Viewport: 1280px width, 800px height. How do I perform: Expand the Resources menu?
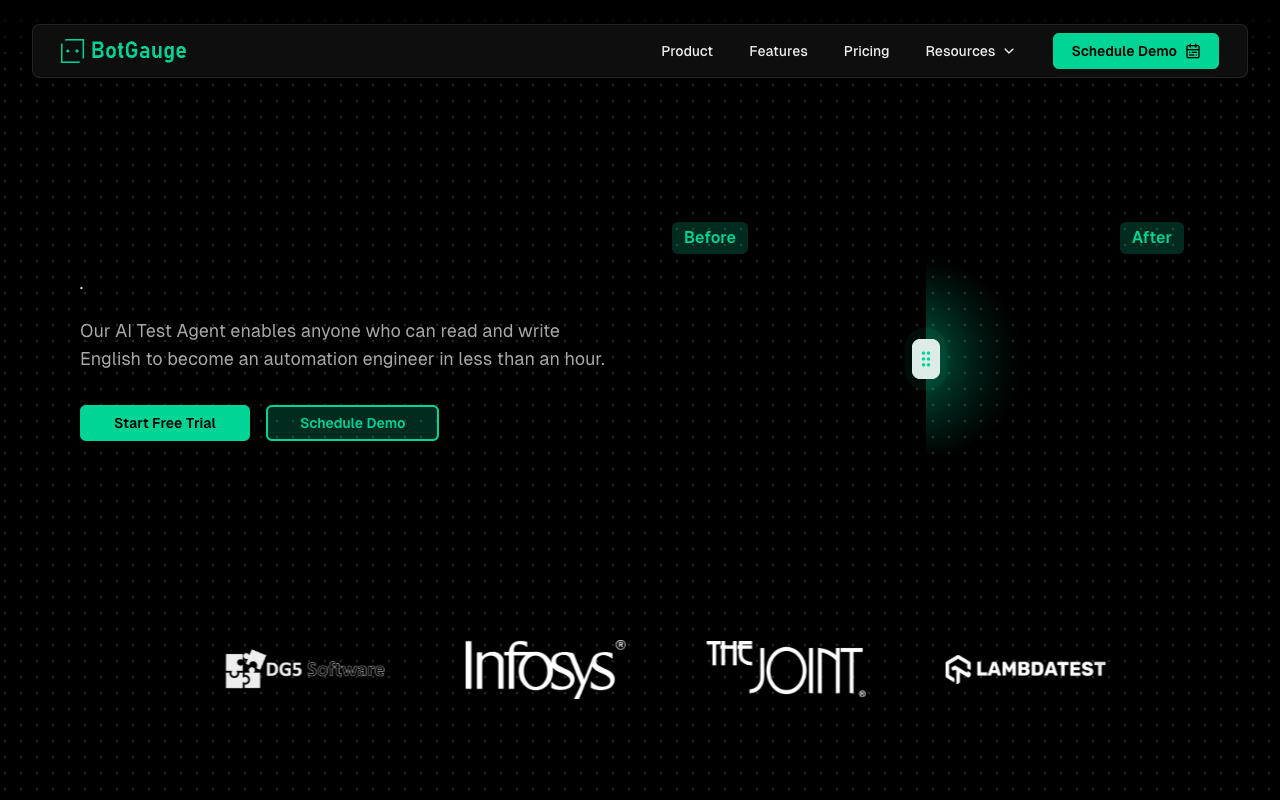970,51
